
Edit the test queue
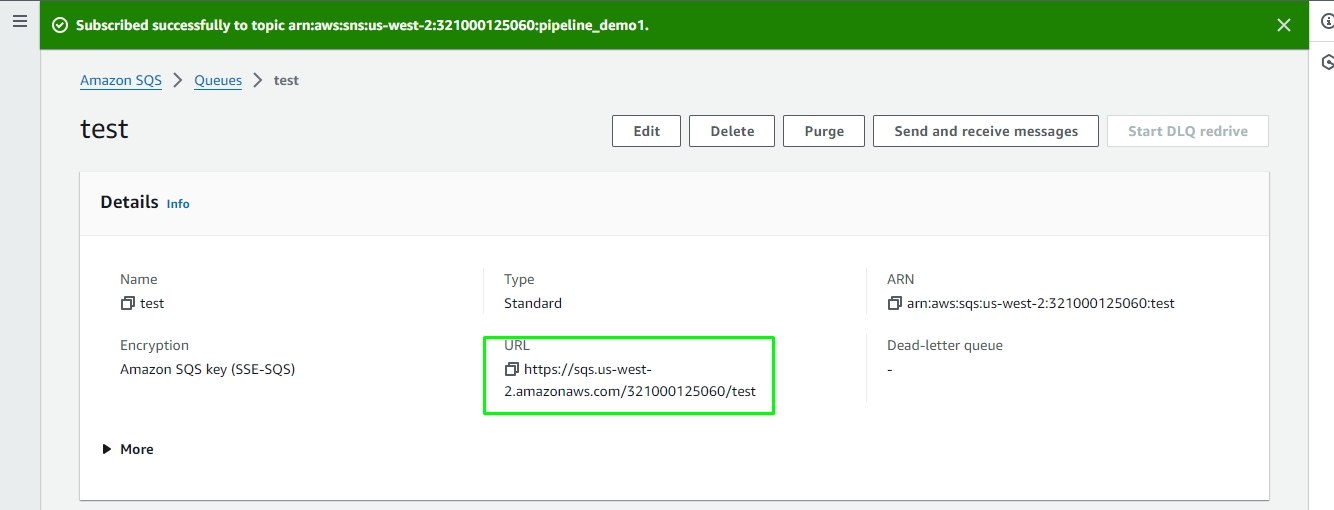click(646, 131)
